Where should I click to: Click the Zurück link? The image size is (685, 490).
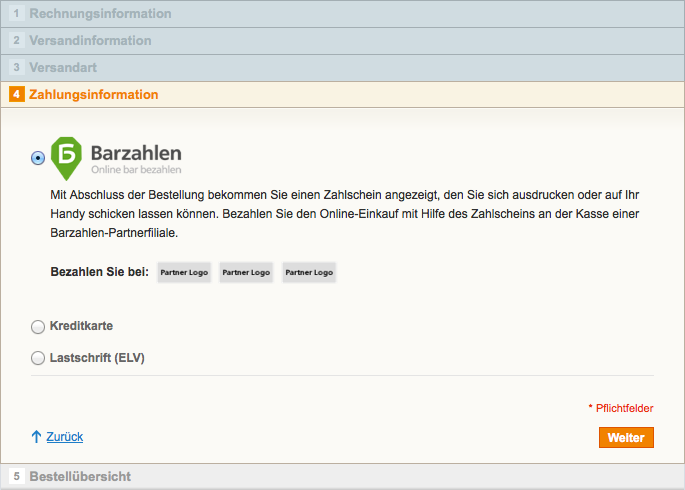[65, 437]
